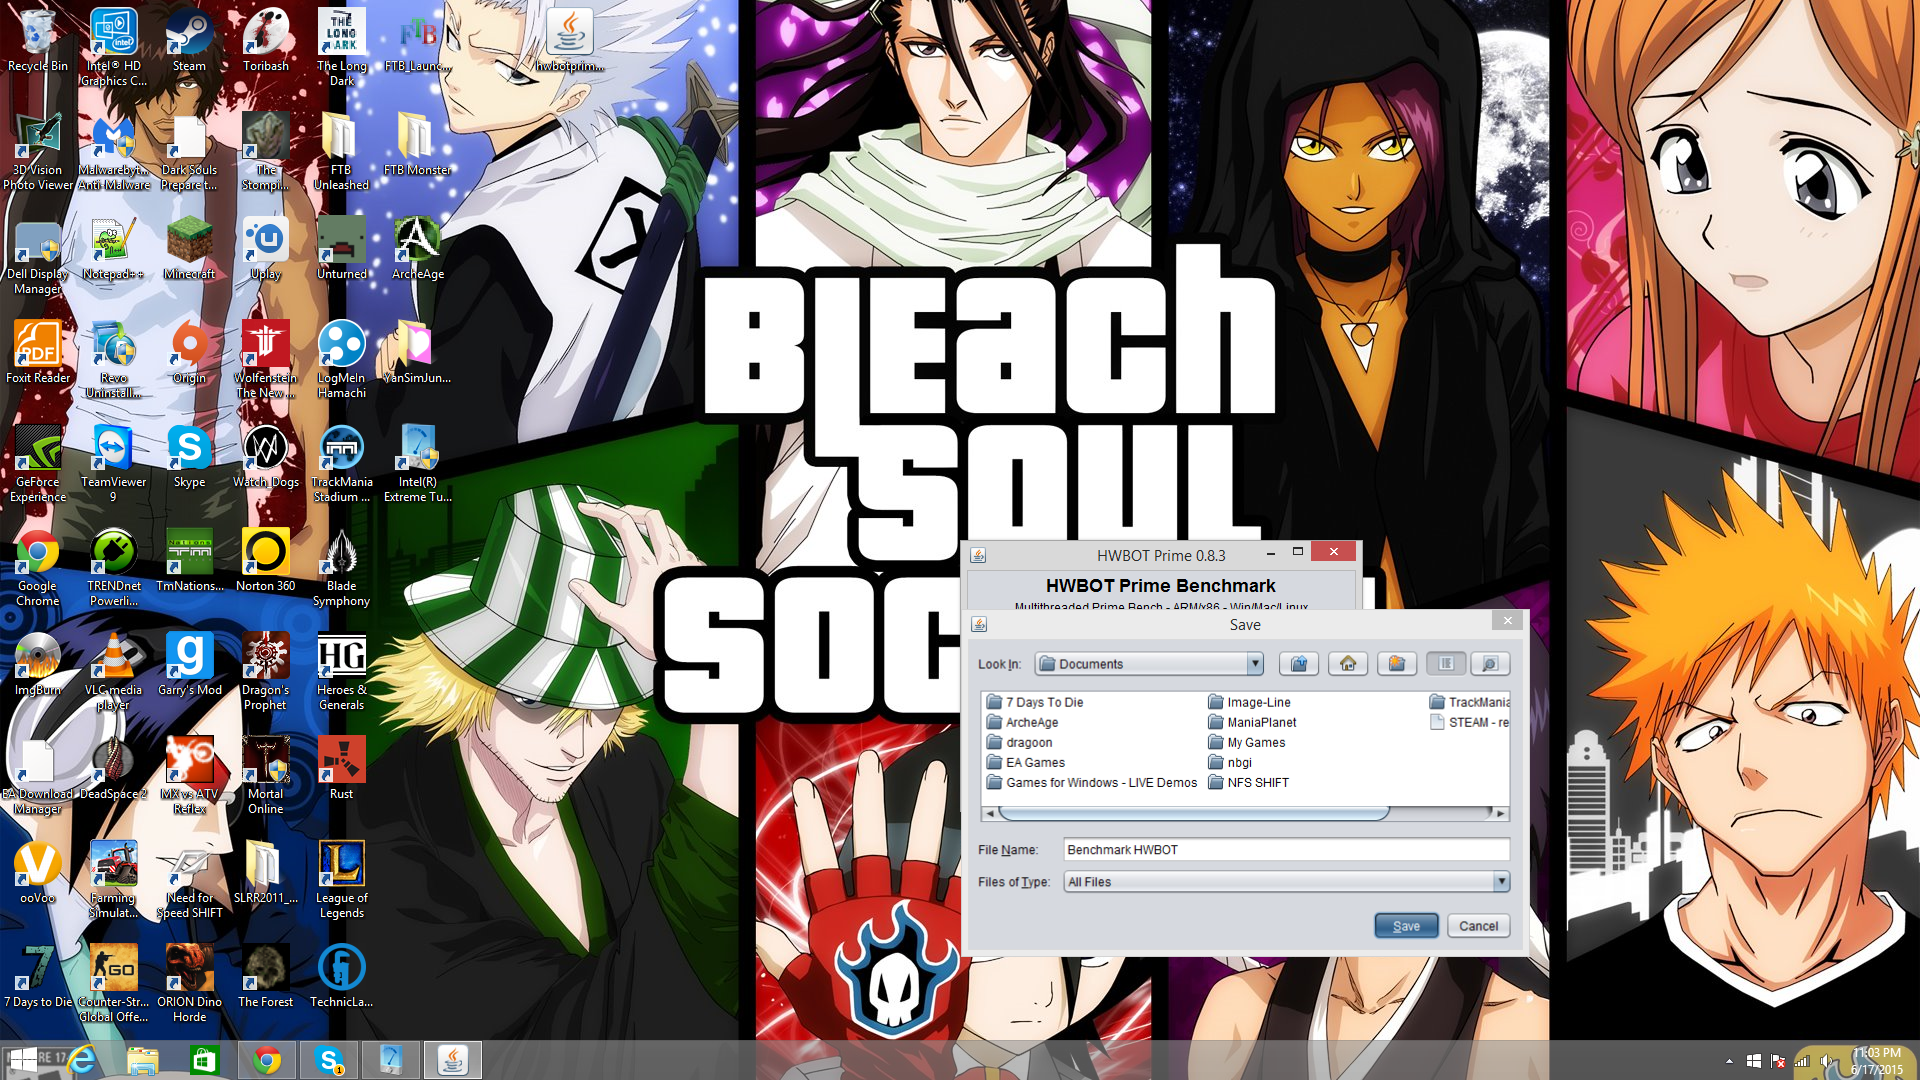Viewport: 1920px width, 1080px height.
Task: Select the Image-Line folder
Action: pos(1250,702)
